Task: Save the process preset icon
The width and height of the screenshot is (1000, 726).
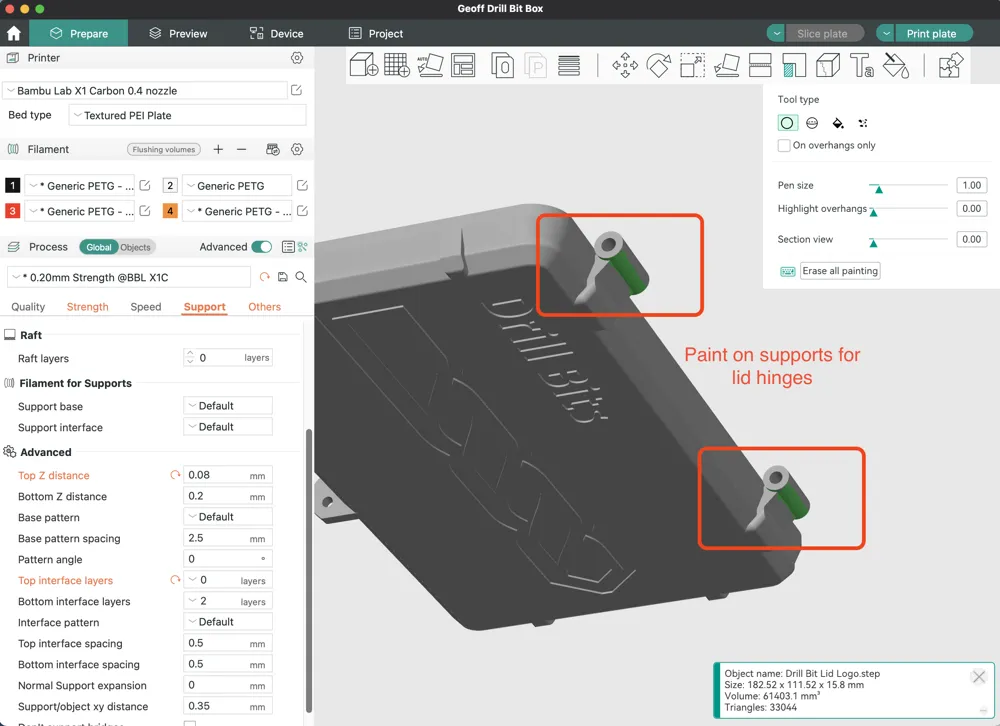Action: (x=283, y=277)
